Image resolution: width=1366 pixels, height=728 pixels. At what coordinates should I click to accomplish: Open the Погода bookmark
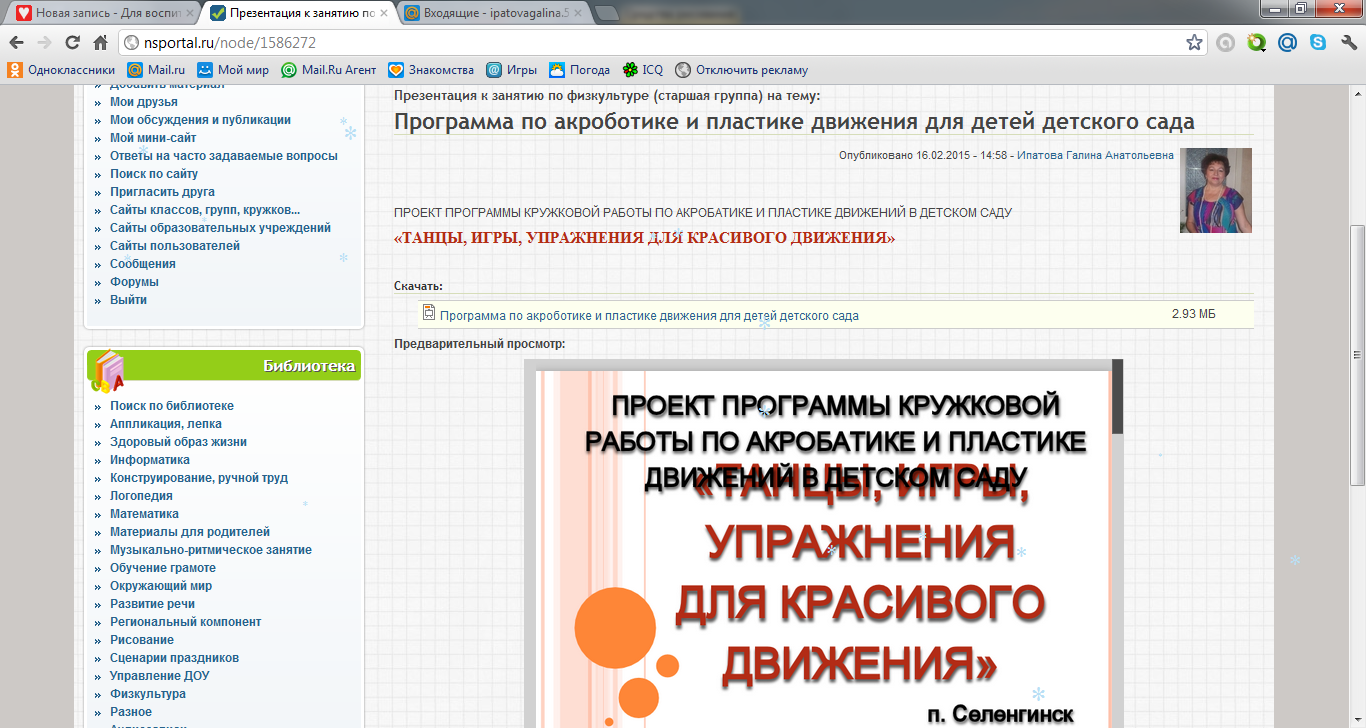click(x=580, y=70)
